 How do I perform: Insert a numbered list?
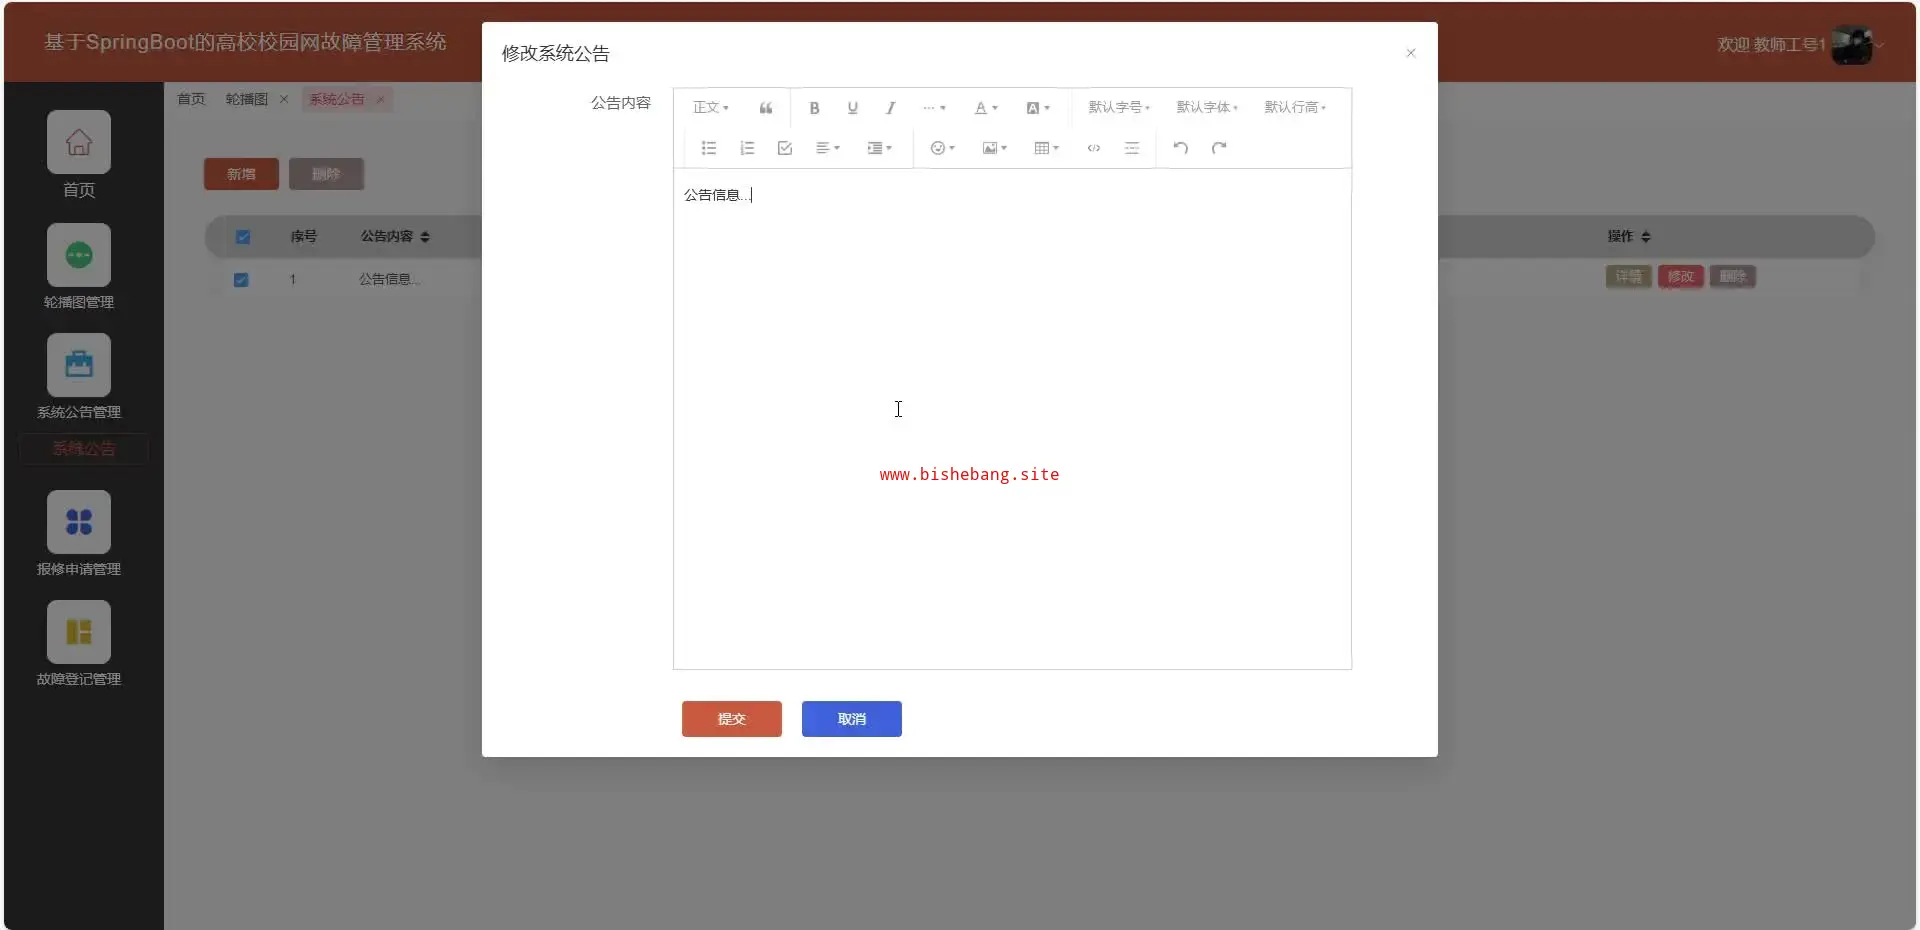[x=747, y=148]
